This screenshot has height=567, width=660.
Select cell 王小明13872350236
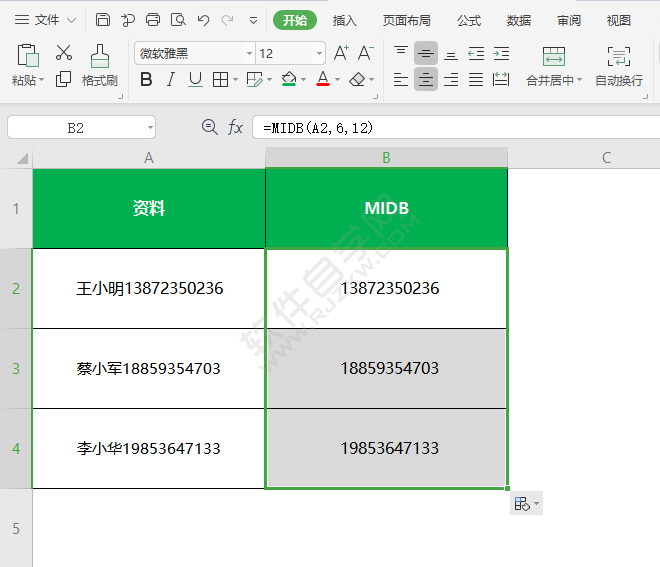point(149,288)
